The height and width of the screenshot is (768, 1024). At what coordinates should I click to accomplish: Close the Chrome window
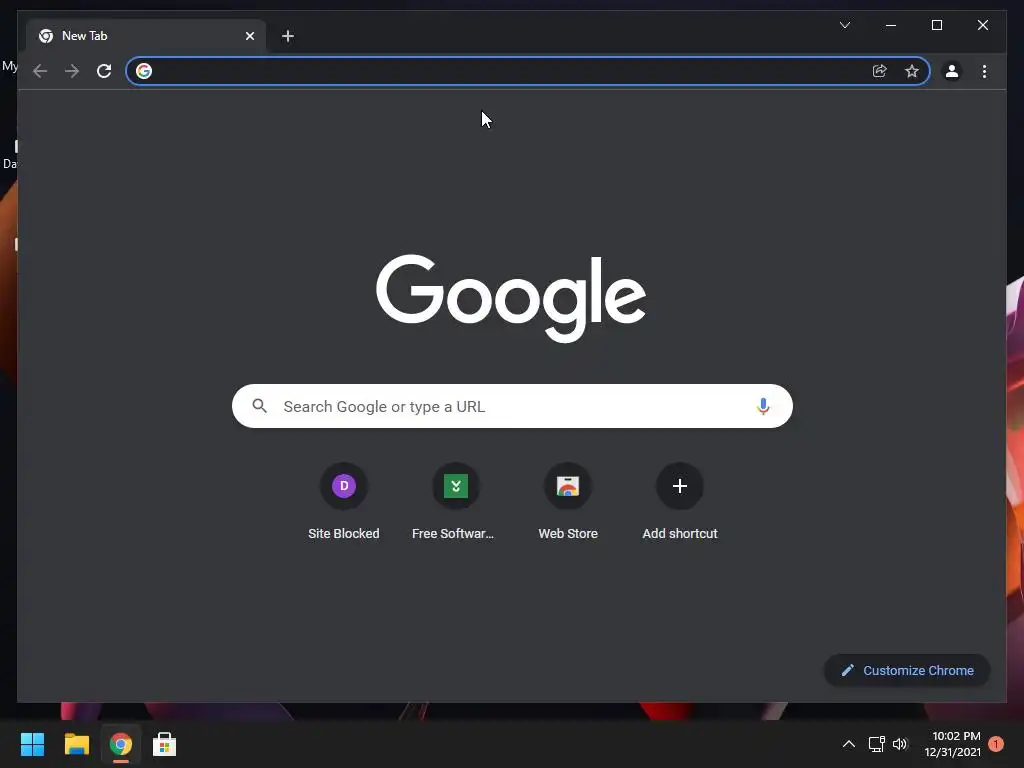pyautogui.click(x=982, y=25)
